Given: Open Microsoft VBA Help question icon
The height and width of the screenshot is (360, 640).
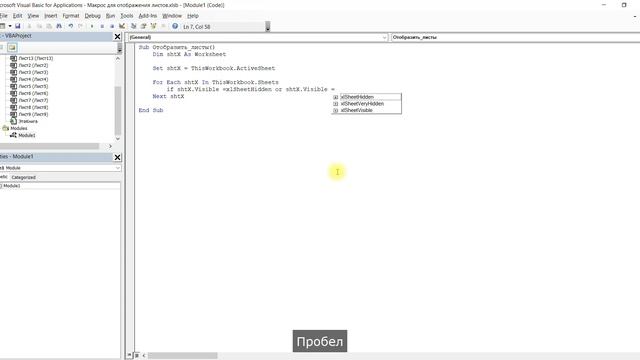Looking at the screenshot, I should [175, 26].
